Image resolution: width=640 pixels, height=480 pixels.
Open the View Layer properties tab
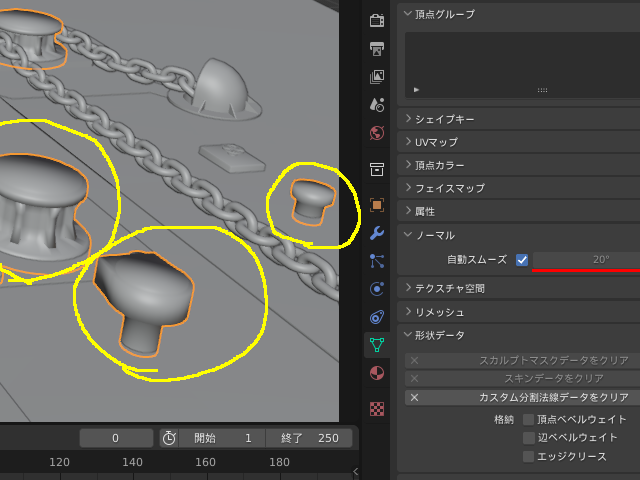pyautogui.click(x=377, y=76)
